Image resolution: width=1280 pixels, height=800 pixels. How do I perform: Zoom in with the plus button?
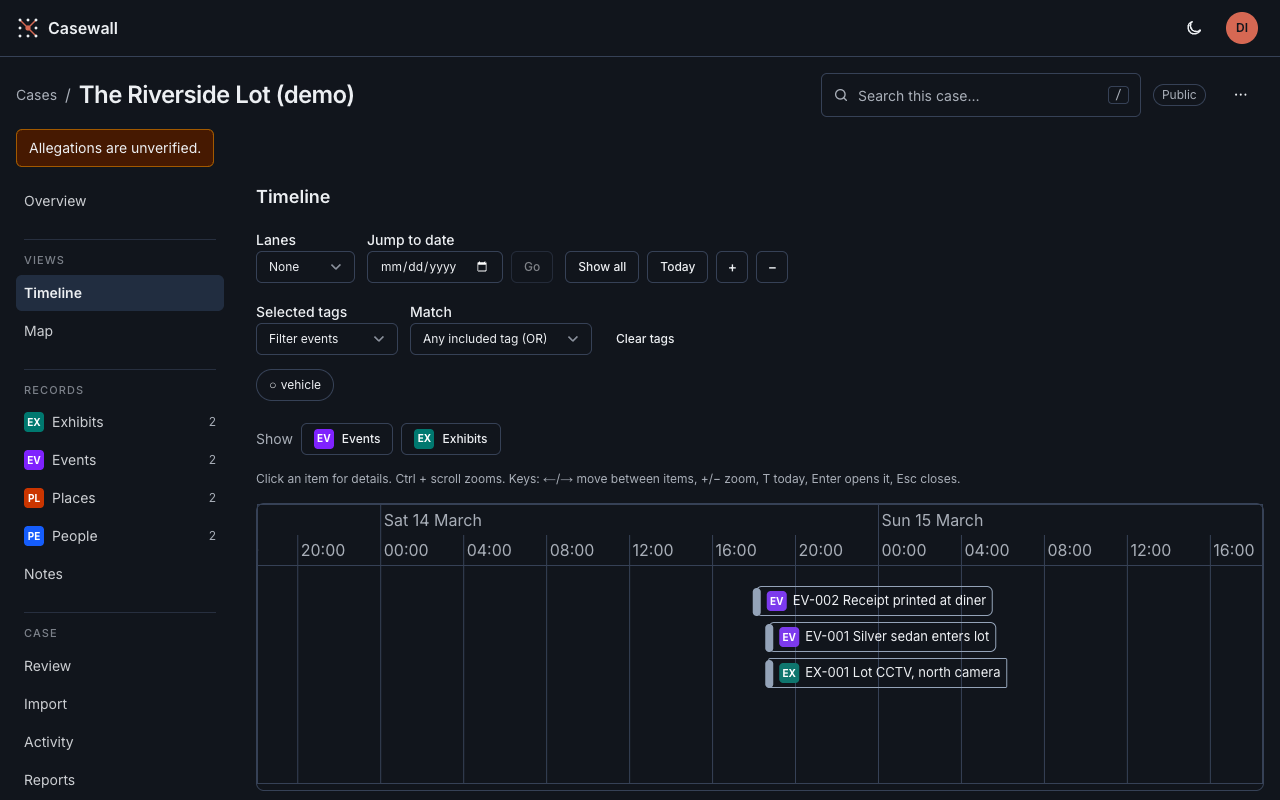pyautogui.click(x=732, y=267)
